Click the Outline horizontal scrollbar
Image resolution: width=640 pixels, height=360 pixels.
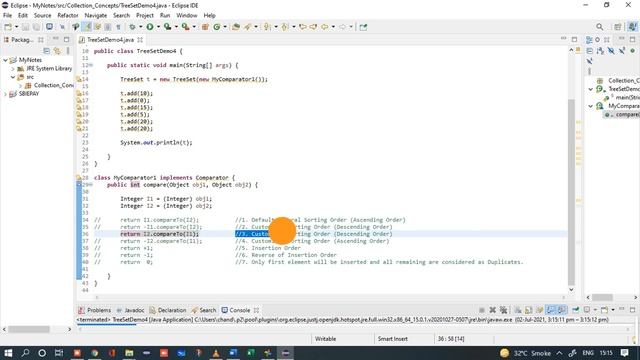(x=602, y=297)
